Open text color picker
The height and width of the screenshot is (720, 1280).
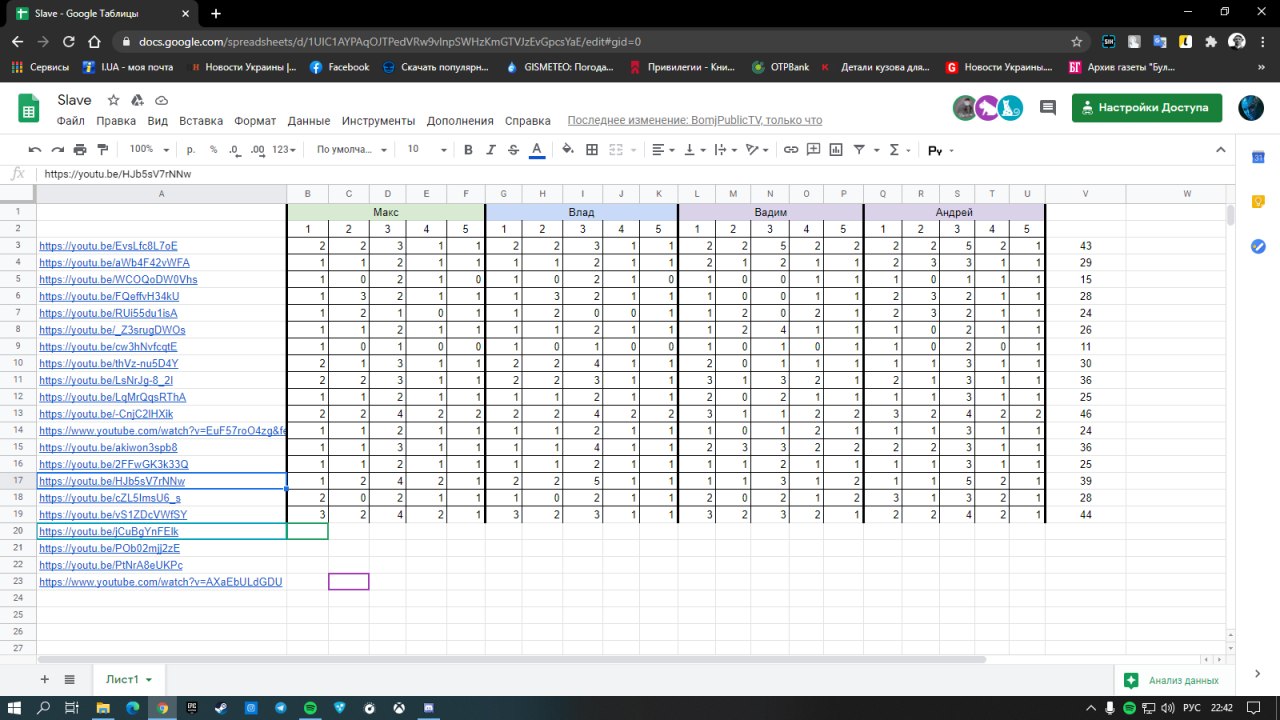(x=536, y=150)
